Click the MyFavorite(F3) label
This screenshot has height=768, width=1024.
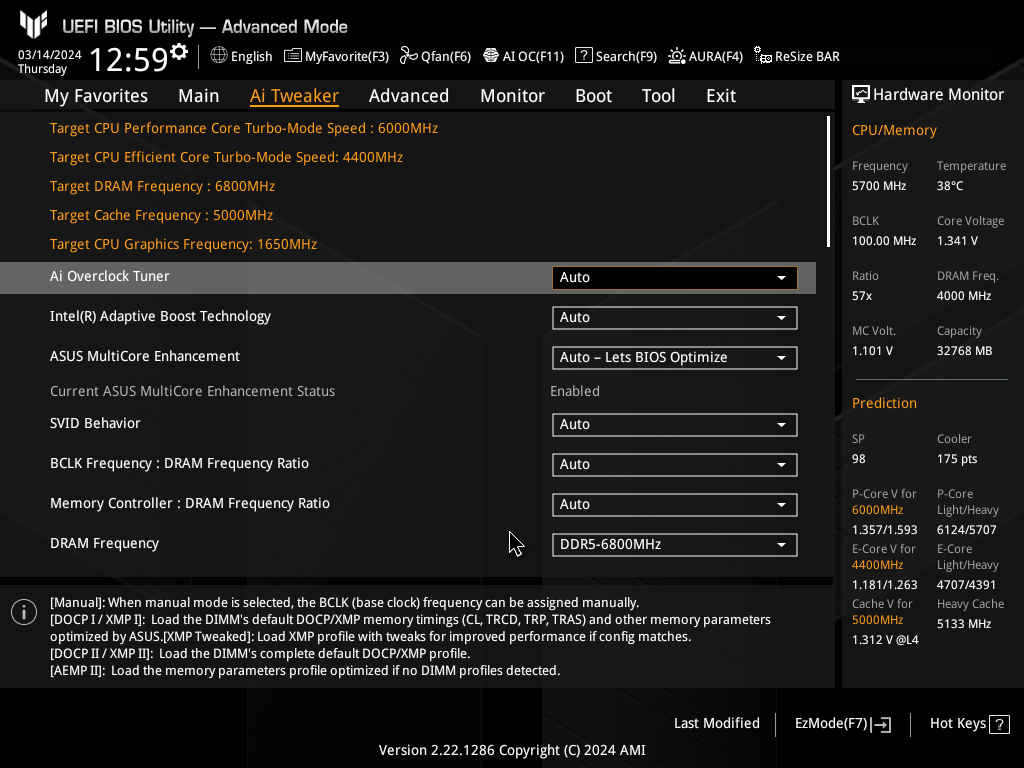[x=347, y=57]
